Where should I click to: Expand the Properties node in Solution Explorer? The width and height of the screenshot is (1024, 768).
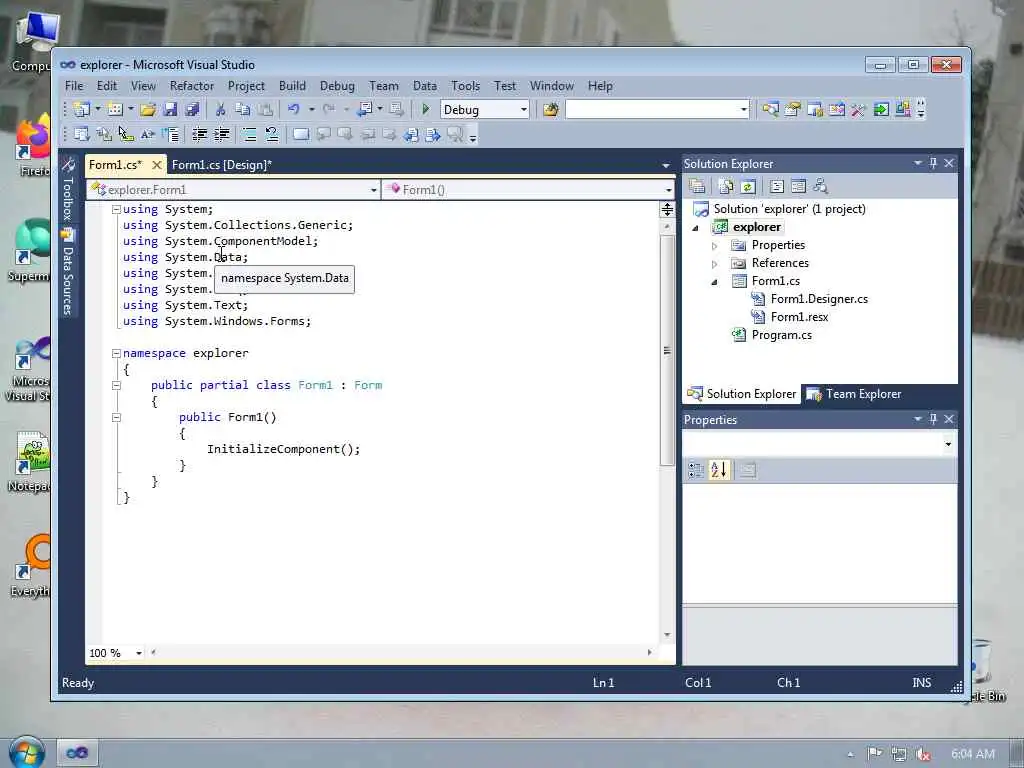[714, 246]
